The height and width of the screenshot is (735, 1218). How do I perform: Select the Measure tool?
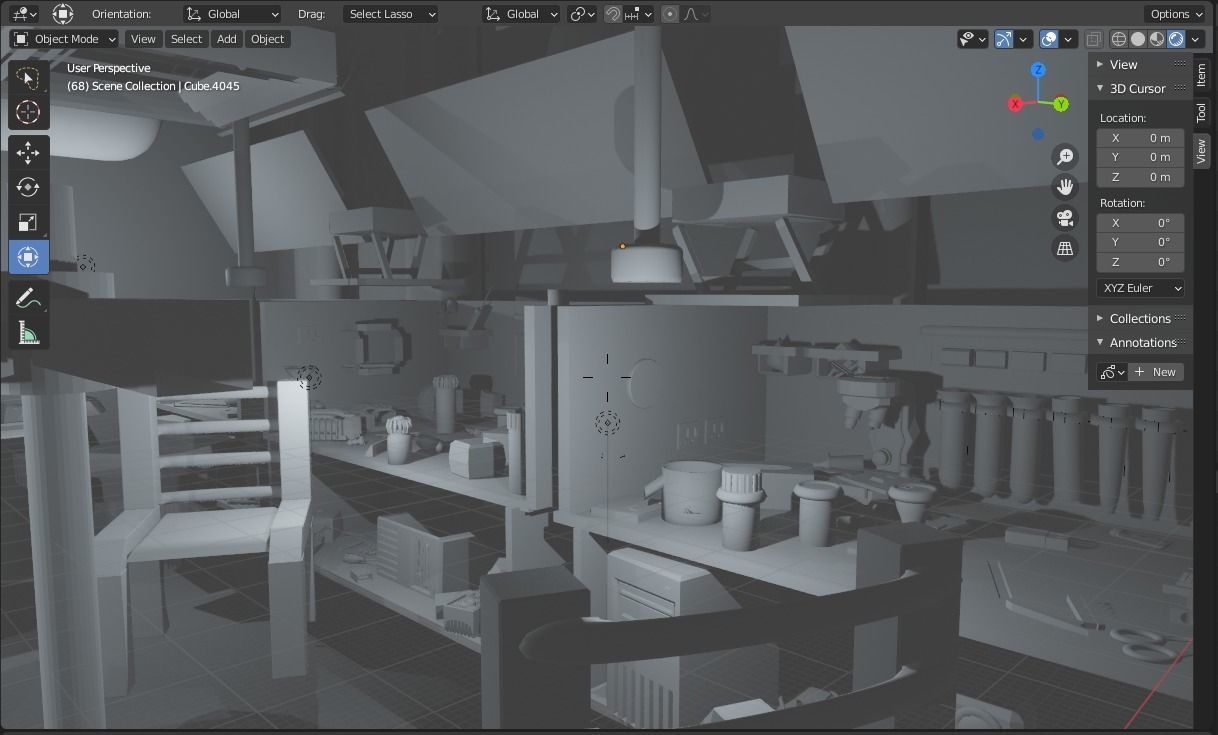point(28,332)
